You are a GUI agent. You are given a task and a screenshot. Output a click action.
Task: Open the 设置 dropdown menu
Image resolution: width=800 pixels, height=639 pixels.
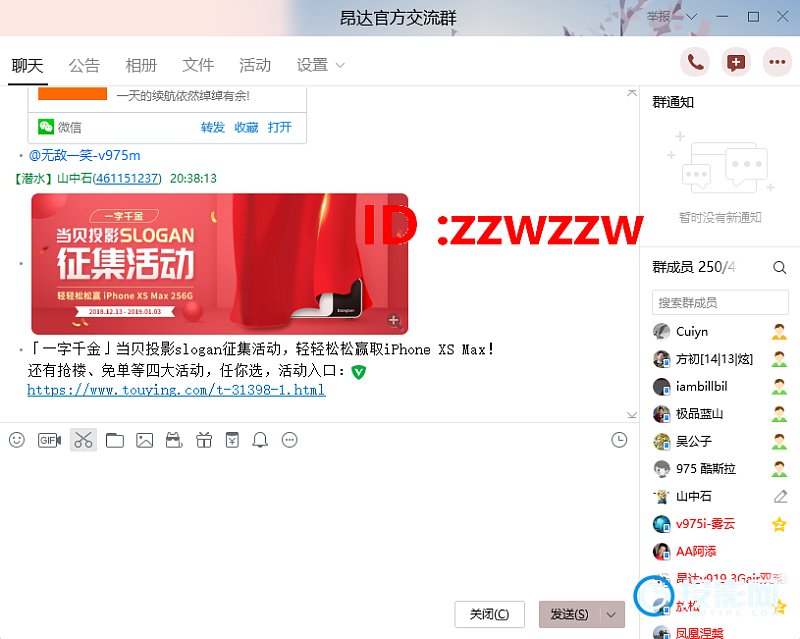(x=321, y=65)
